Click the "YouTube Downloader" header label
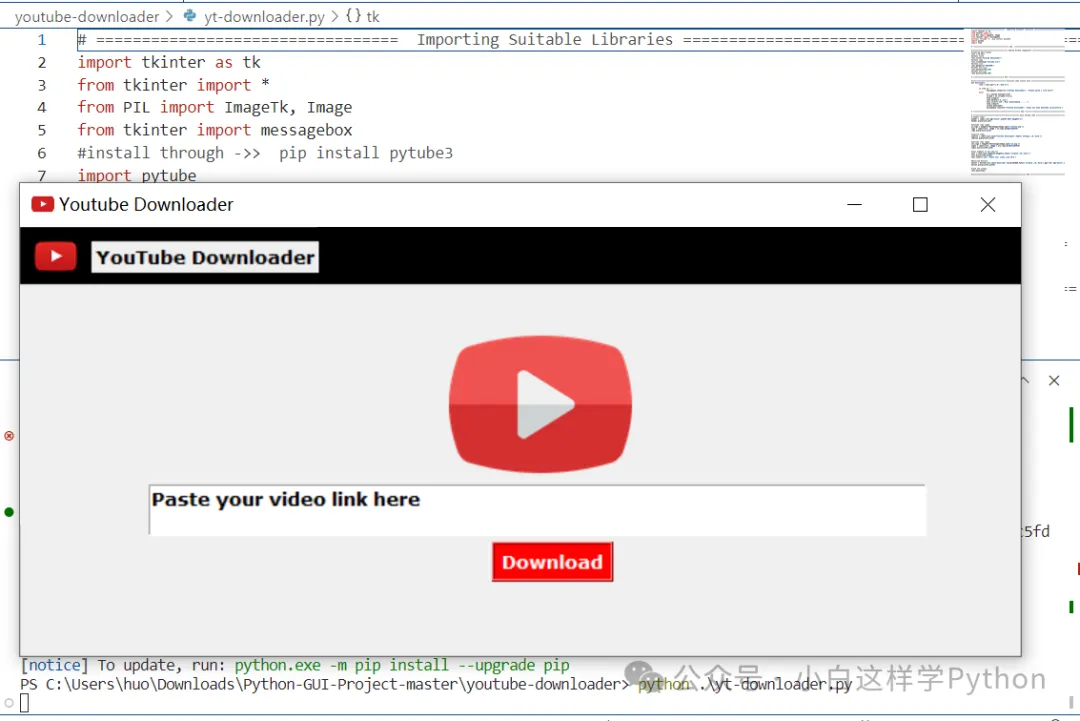Screen dimensions: 1080x721 tap(205, 257)
